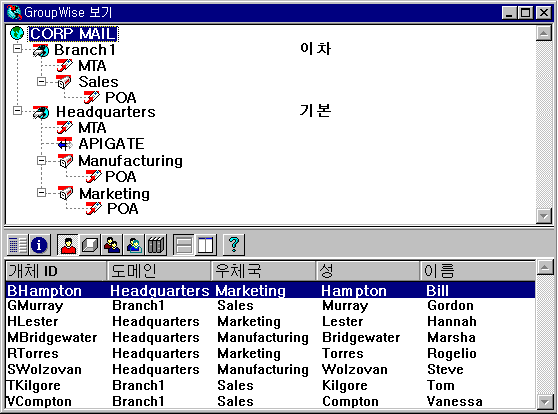Viewport: 558px width, 414px height.
Task: Select the SWolzovan user row
Action: click(270, 370)
